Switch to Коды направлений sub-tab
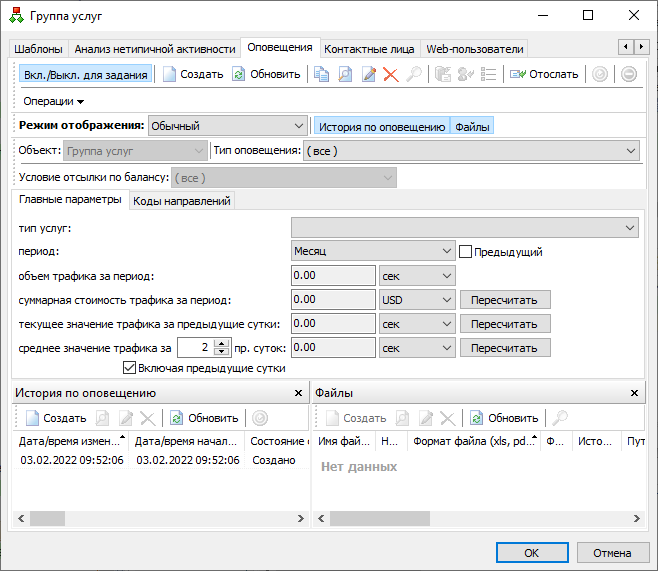This screenshot has height=571, width=658. click(182, 201)
